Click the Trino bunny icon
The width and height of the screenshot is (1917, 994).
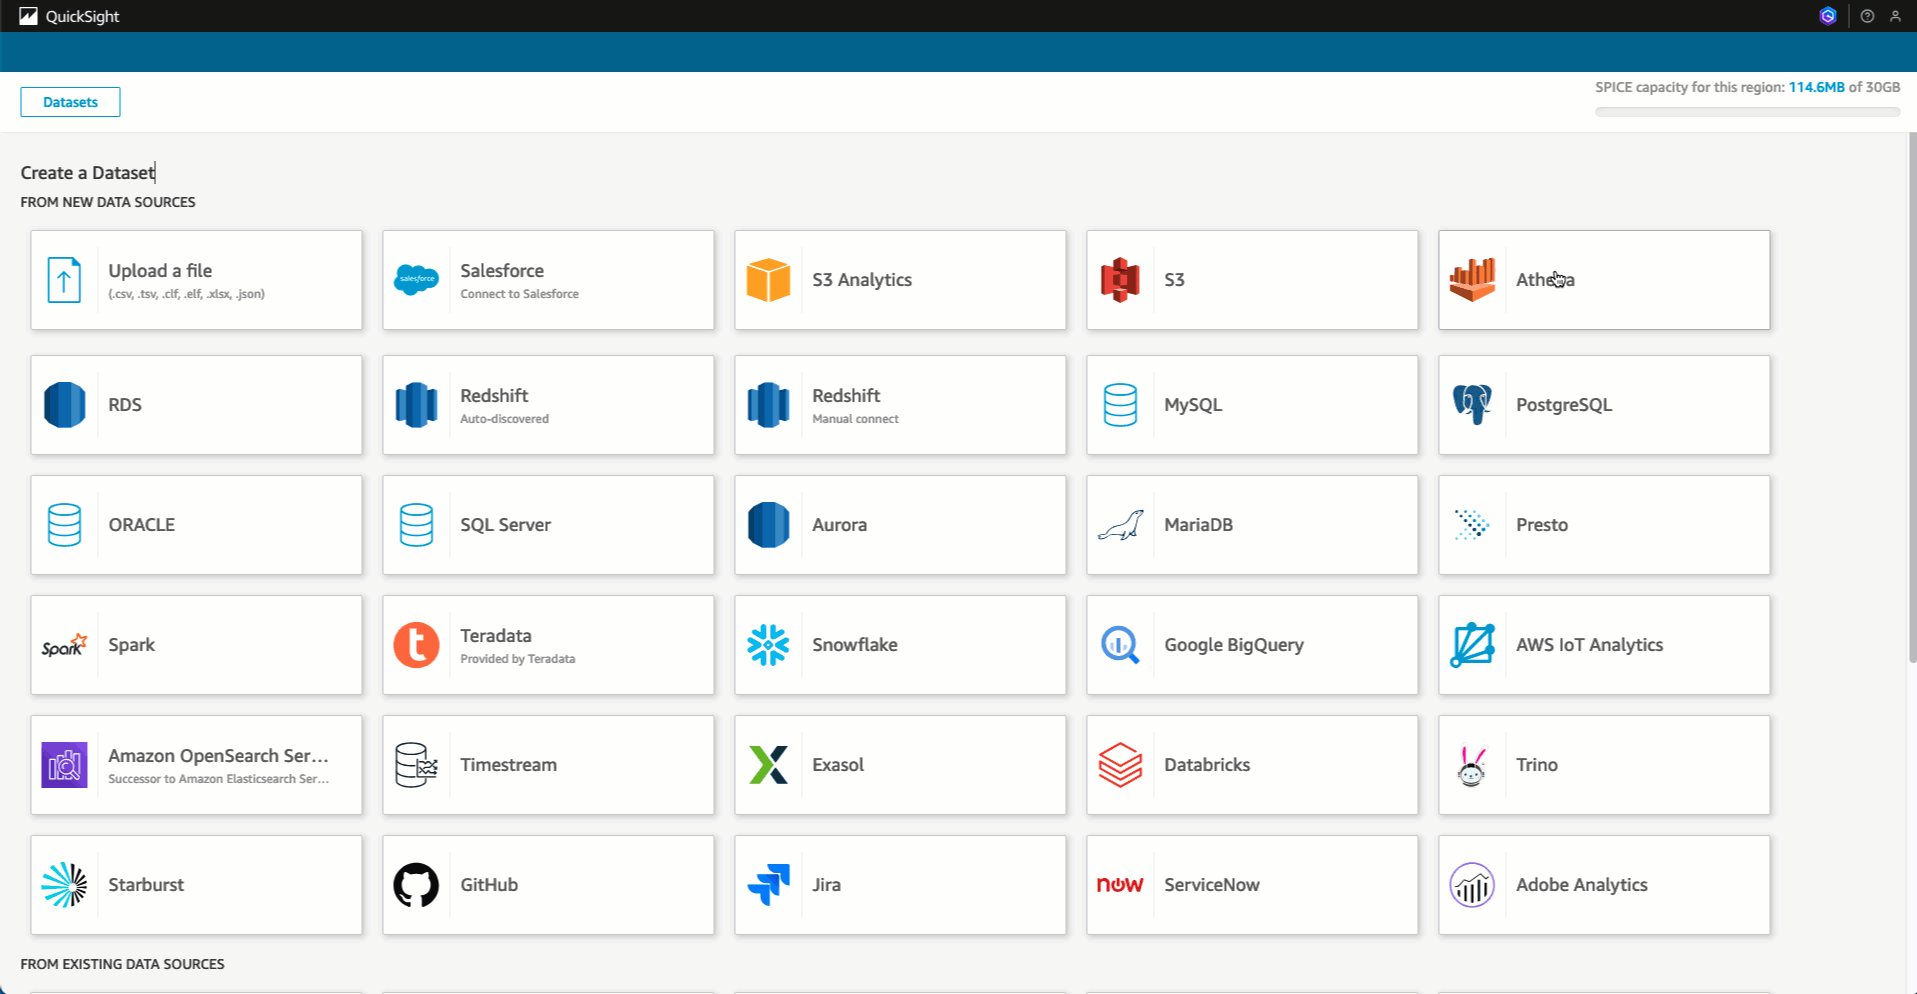[x=1472, y=766]
